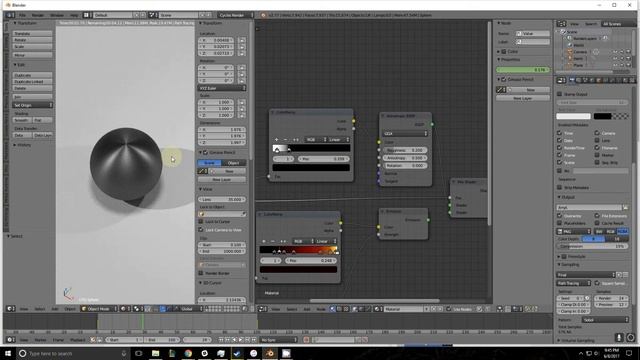The image size is (640, 360).
Task: Open File Explorer from taskbar
Action: click(156, 353)
